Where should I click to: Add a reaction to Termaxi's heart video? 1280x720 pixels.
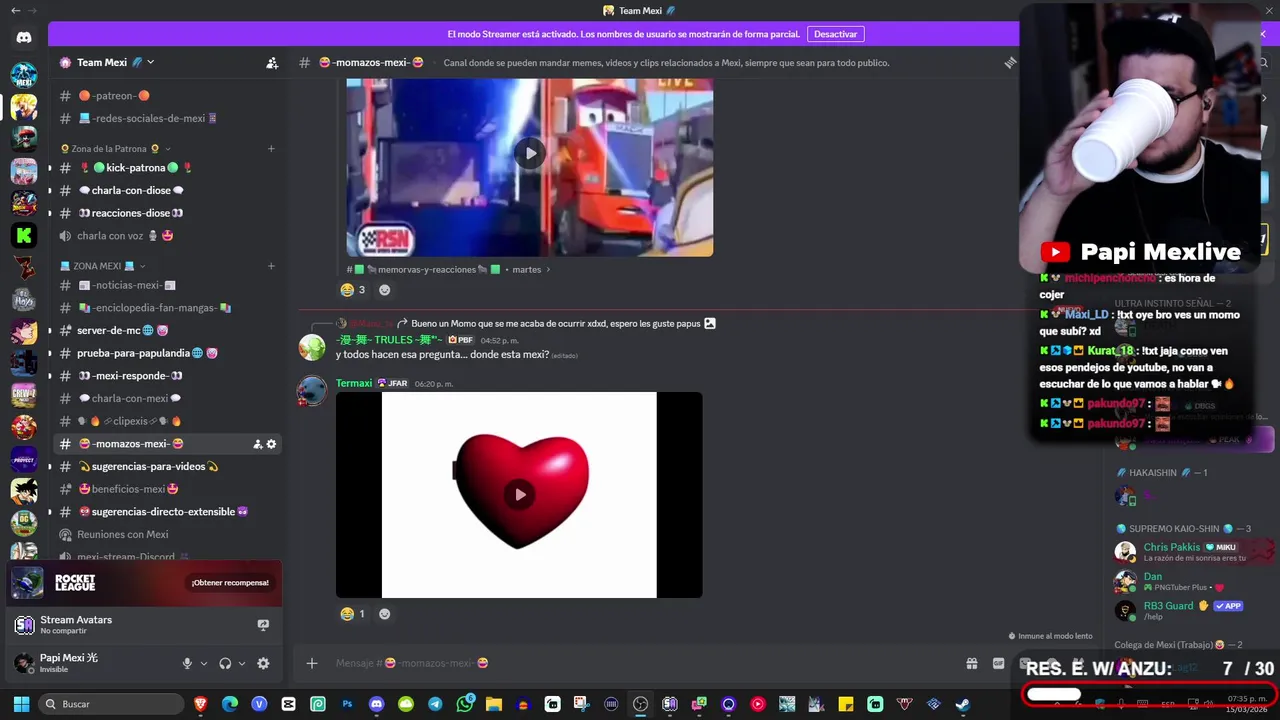click(x=384, y=614)
